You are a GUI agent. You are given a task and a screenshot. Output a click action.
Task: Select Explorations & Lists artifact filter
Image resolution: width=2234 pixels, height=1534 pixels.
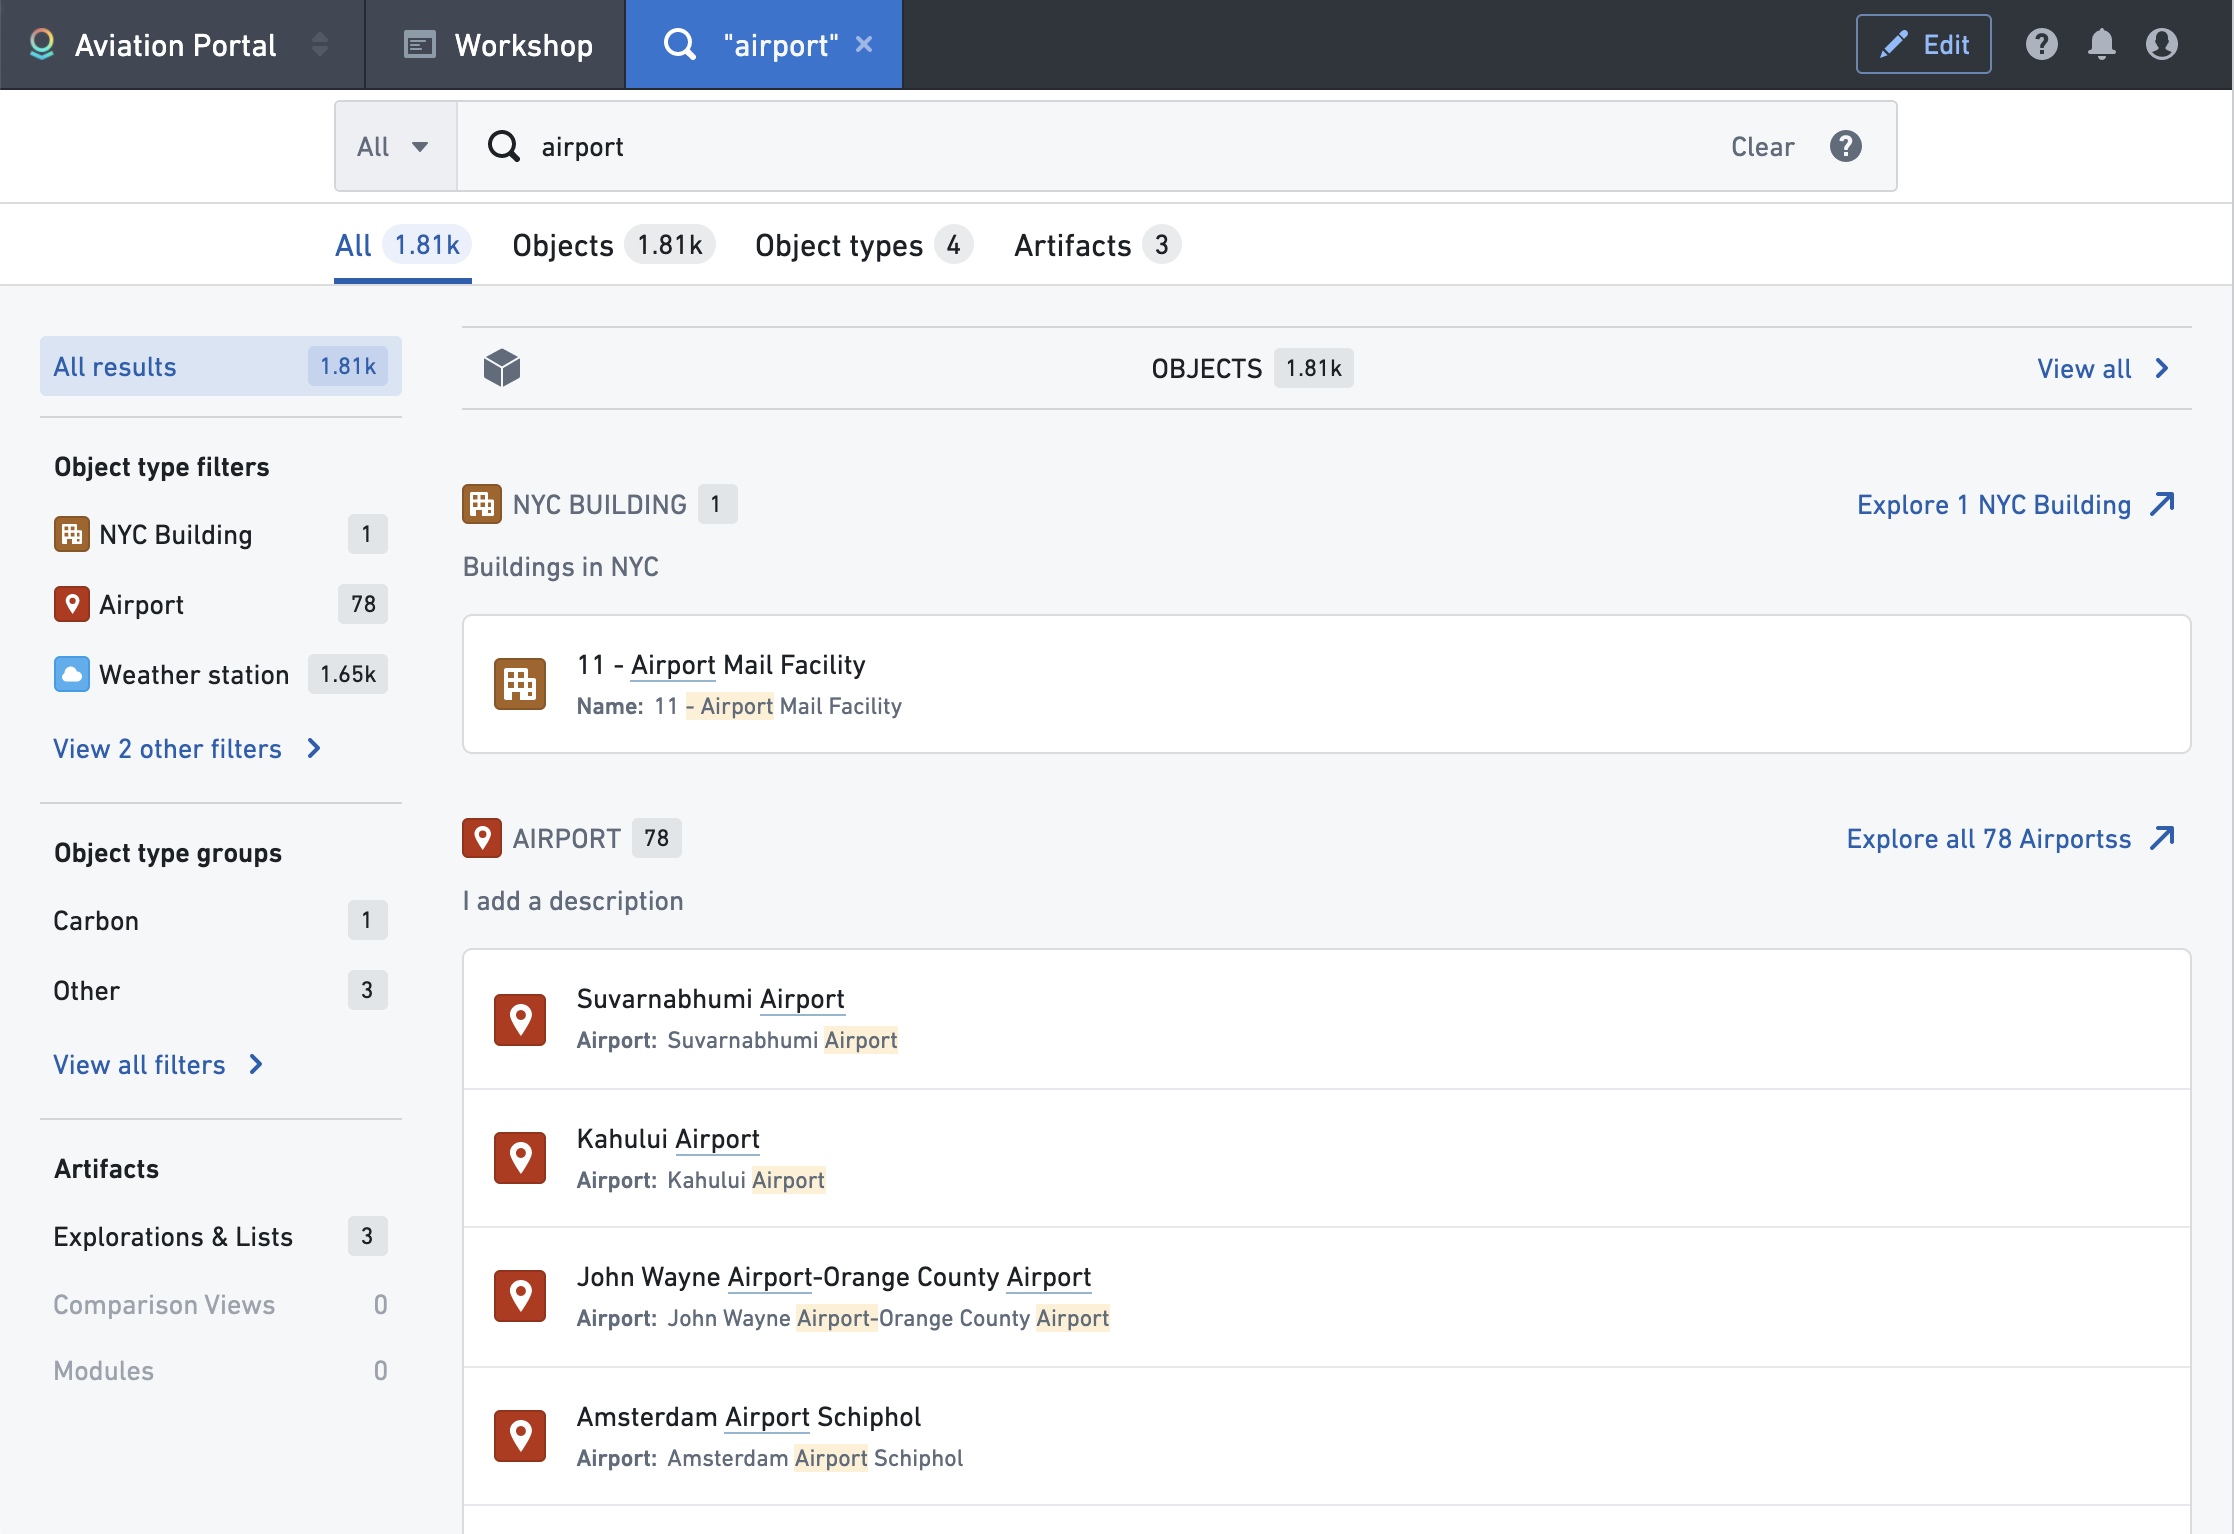pyautogui.click(x=221, y=1236)
